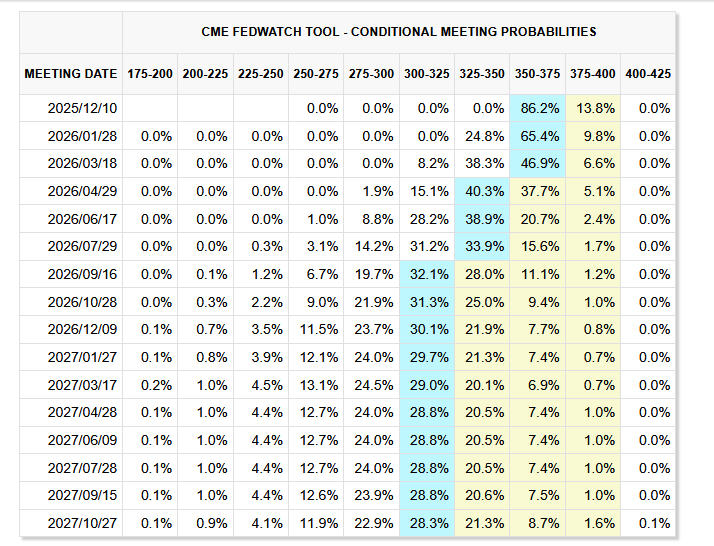
Task: Click the table title 'CME FedWatch Tool' heading
Action: (x=398, y=32)
